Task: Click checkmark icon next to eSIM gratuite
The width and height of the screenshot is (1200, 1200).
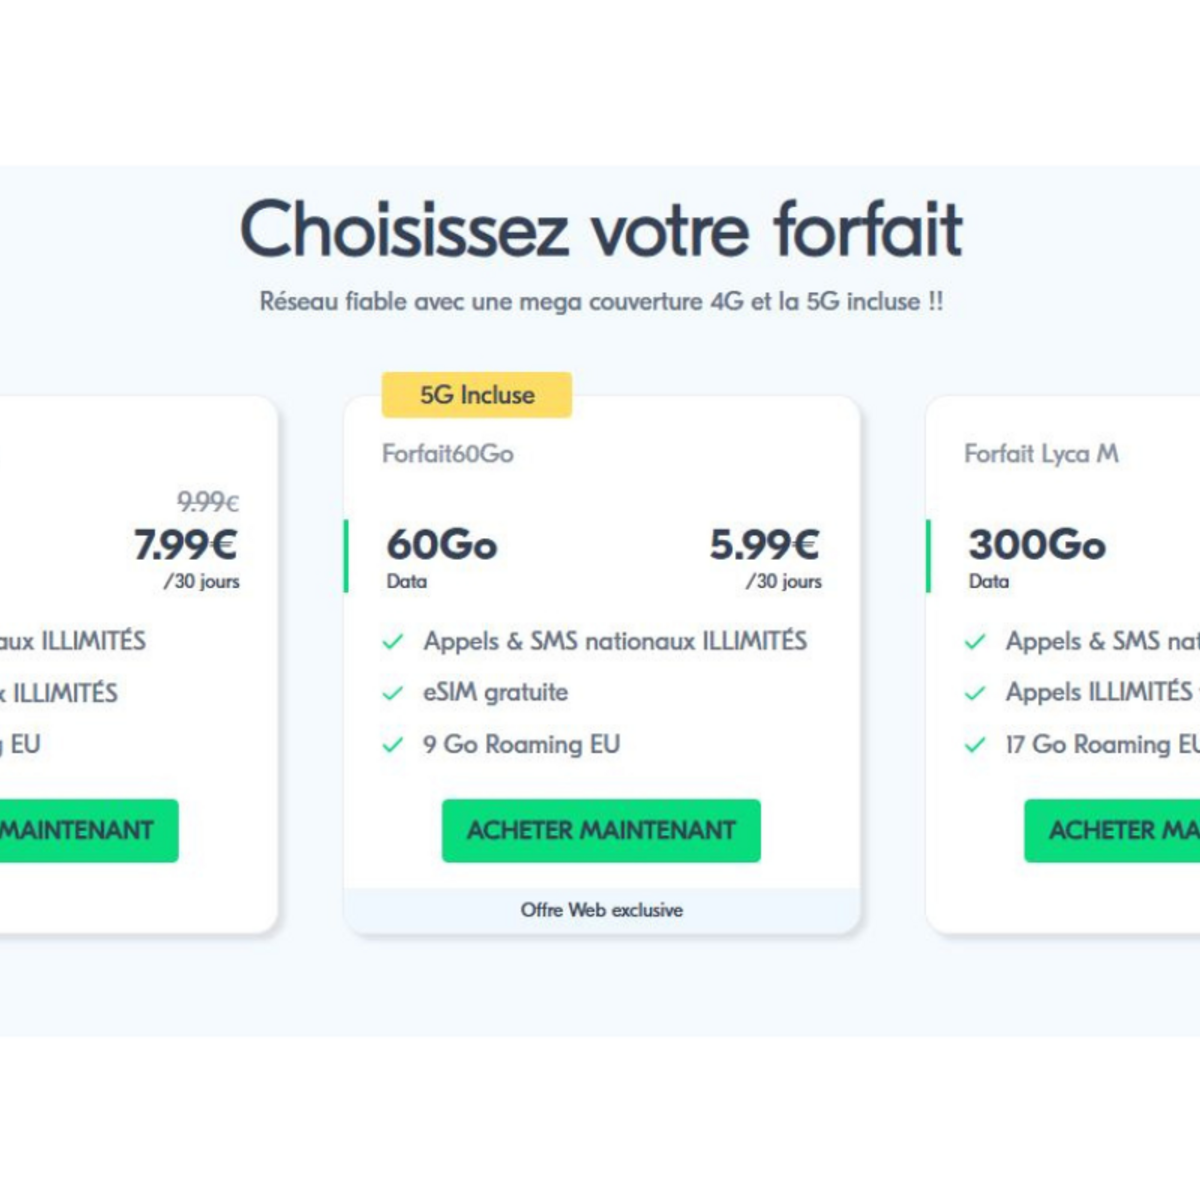Action: (x=393, y=693)
